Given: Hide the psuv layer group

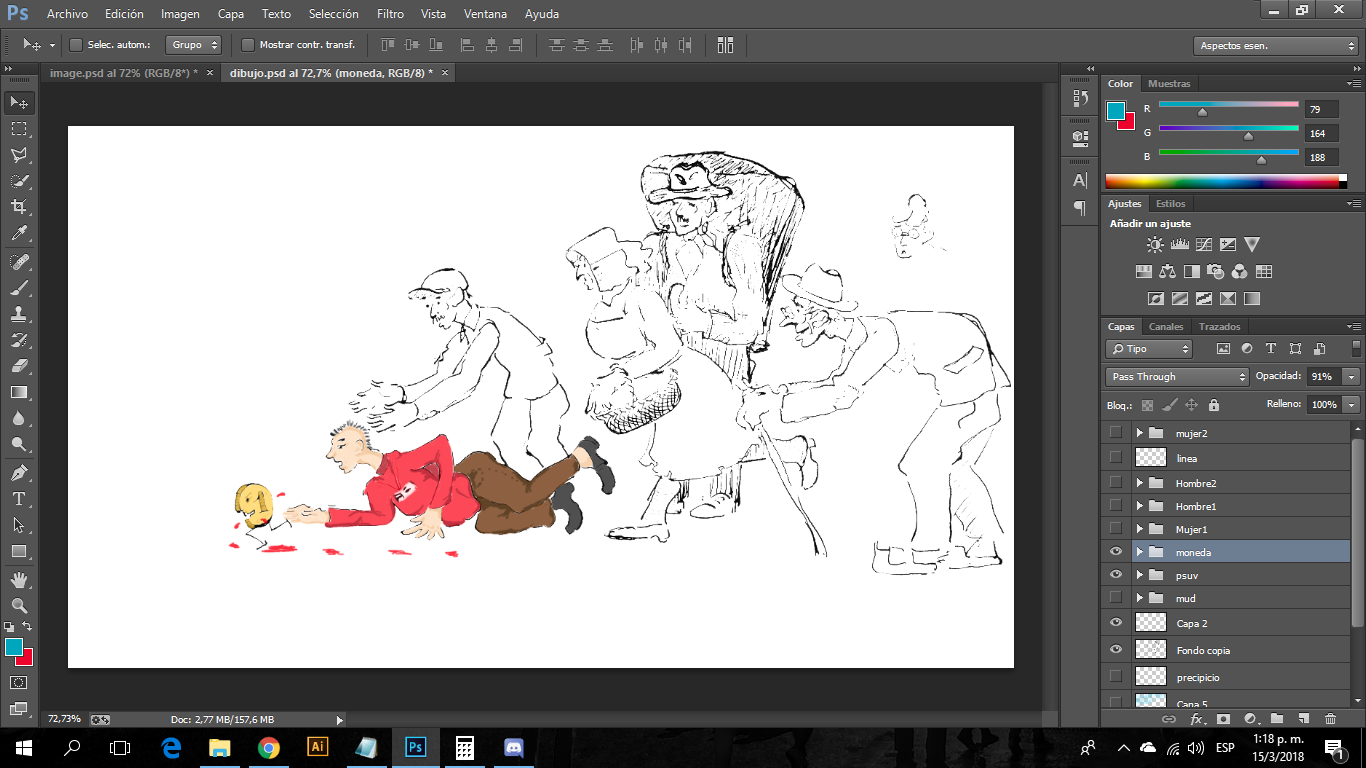Looking at the screenshot, I should (x=1116, y=575).
